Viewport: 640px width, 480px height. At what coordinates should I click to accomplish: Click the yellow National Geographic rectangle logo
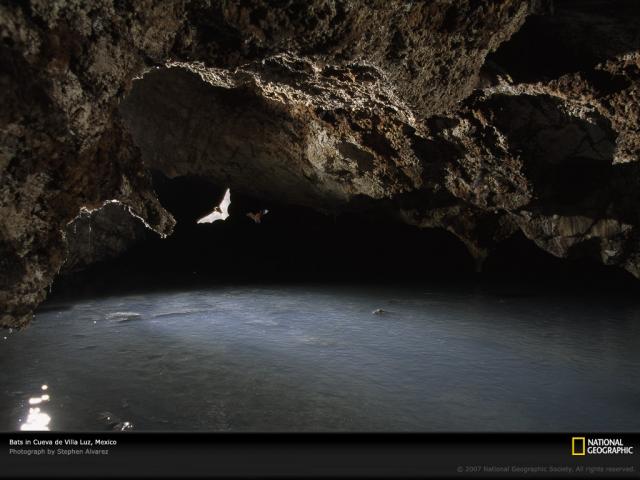[578, 446]
